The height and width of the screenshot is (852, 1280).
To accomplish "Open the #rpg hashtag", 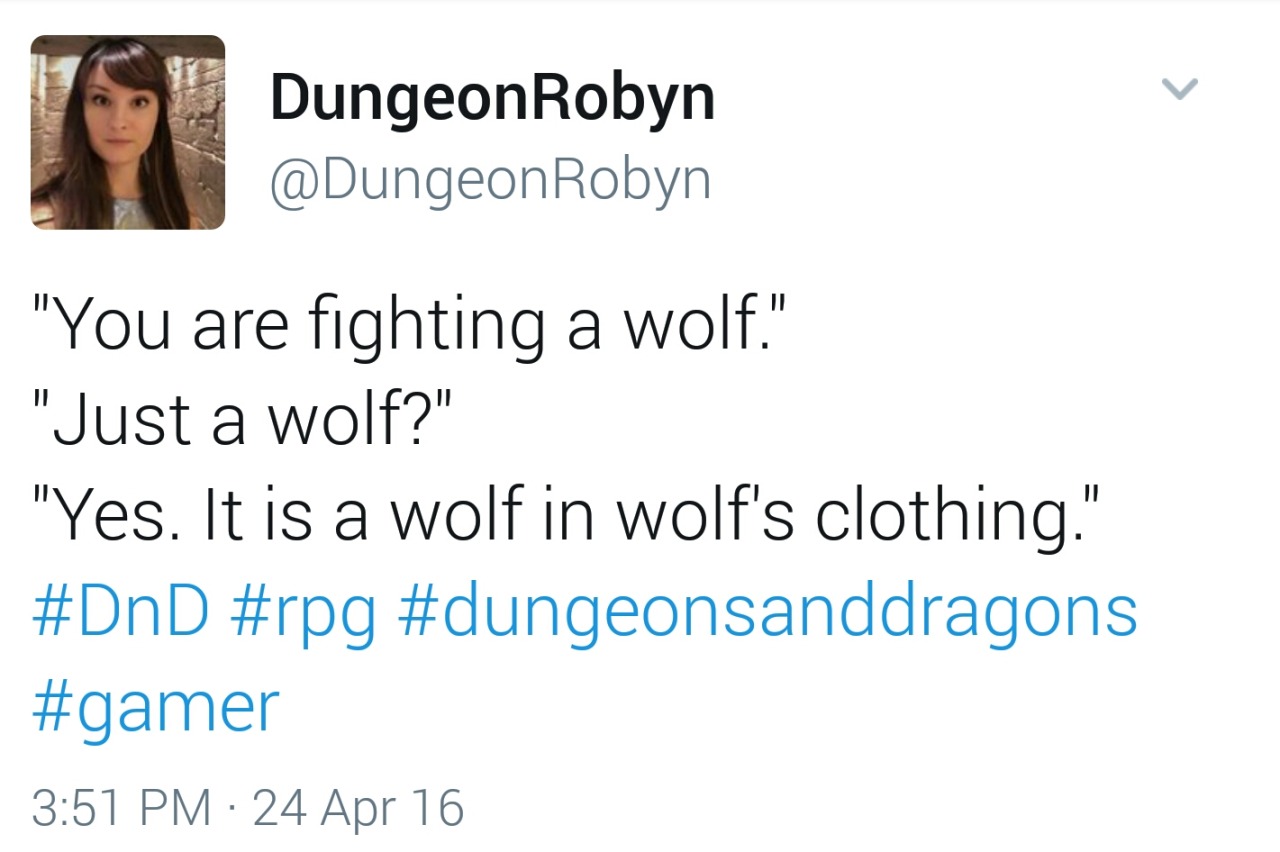I will point(304,614).
